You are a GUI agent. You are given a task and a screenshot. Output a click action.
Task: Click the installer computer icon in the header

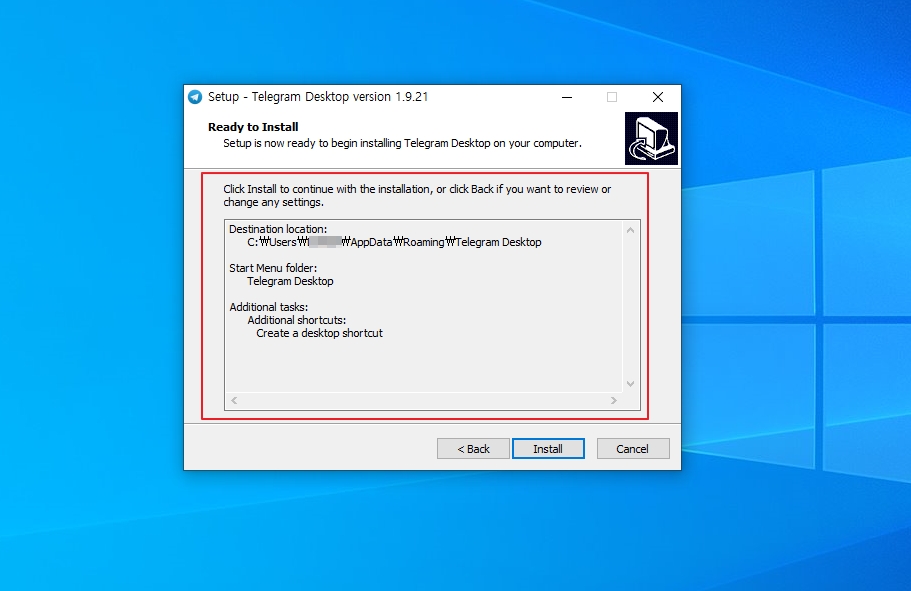click(x=651, y=138)
